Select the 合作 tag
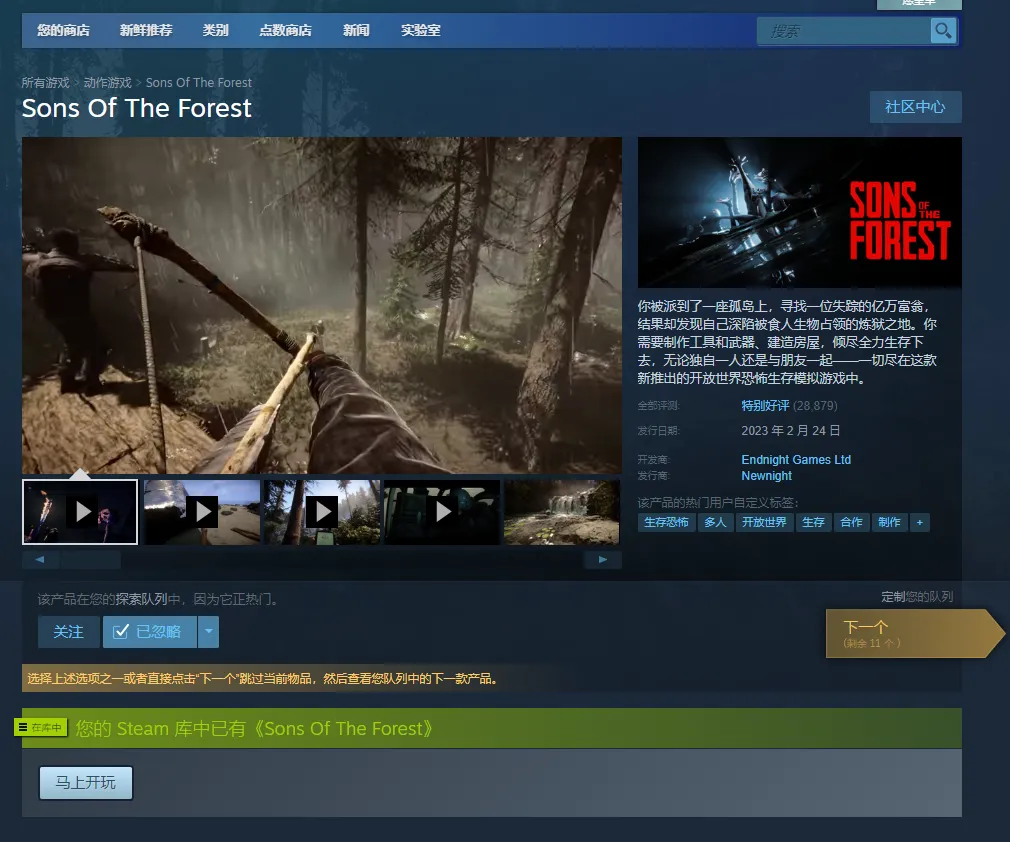1010x842 pixels. pyautogui.click(x=852, y=522)
